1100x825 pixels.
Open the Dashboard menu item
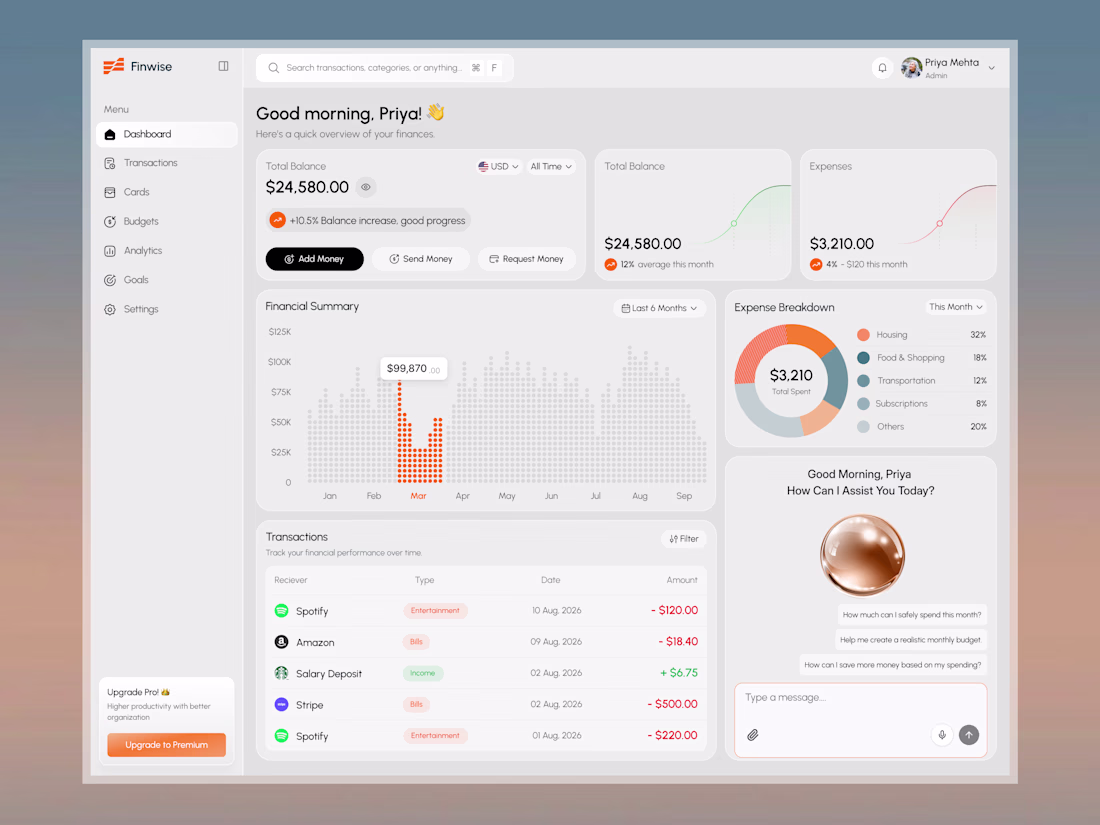point(167,135)
